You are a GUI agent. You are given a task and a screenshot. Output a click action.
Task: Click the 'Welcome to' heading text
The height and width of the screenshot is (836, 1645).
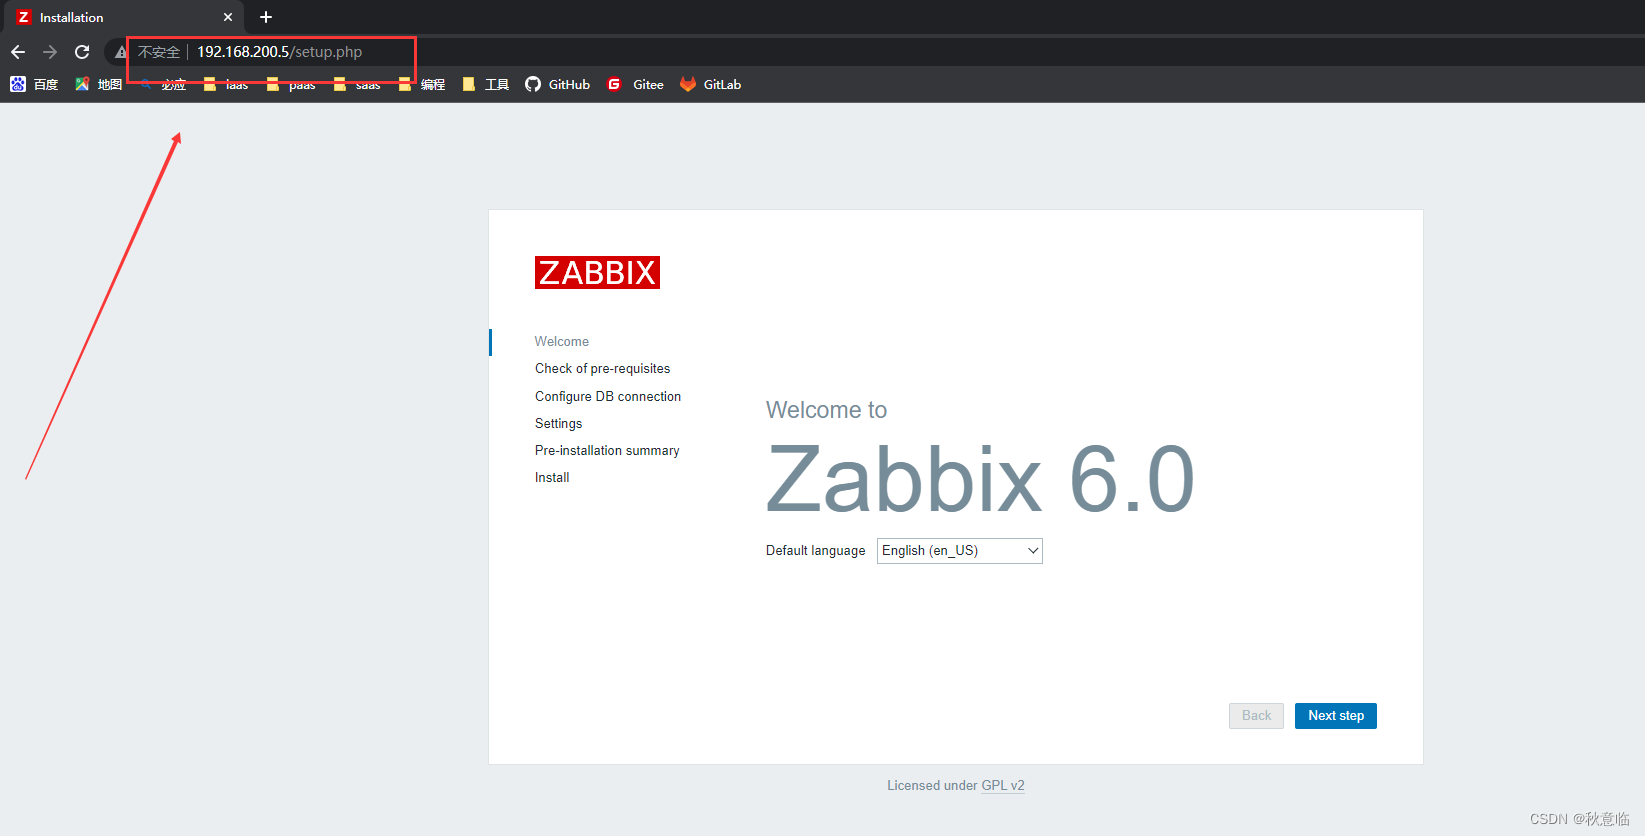tap(826, 410)
